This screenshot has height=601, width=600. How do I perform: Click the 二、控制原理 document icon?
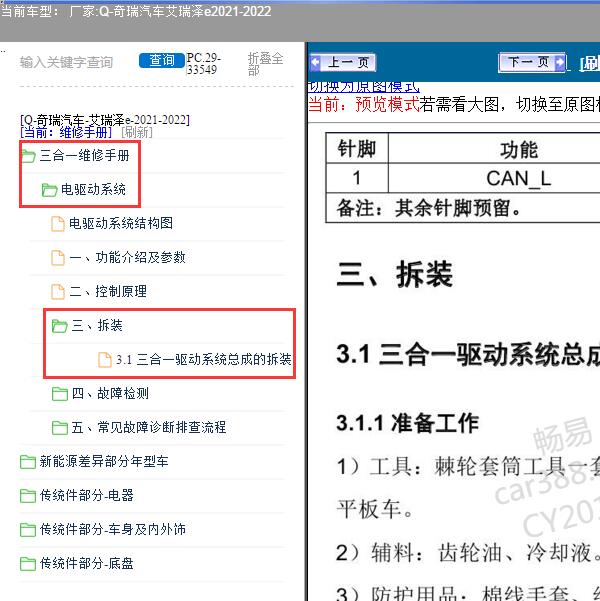(58, 292)
